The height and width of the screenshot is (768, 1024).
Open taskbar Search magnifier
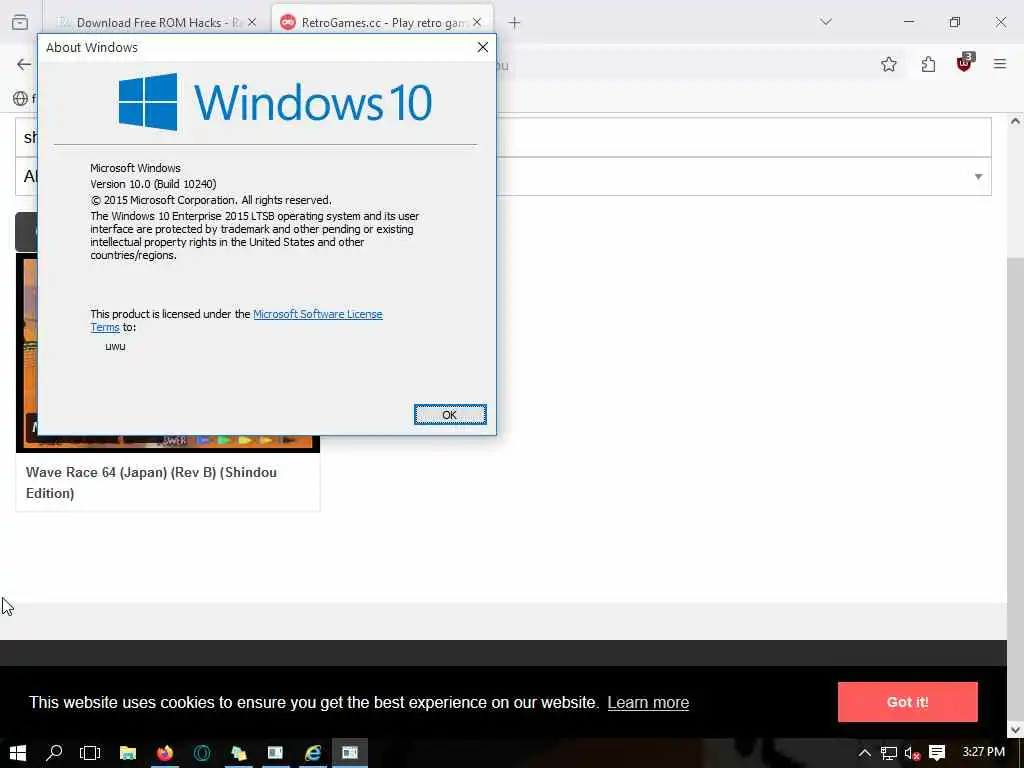tap(54, 753)
